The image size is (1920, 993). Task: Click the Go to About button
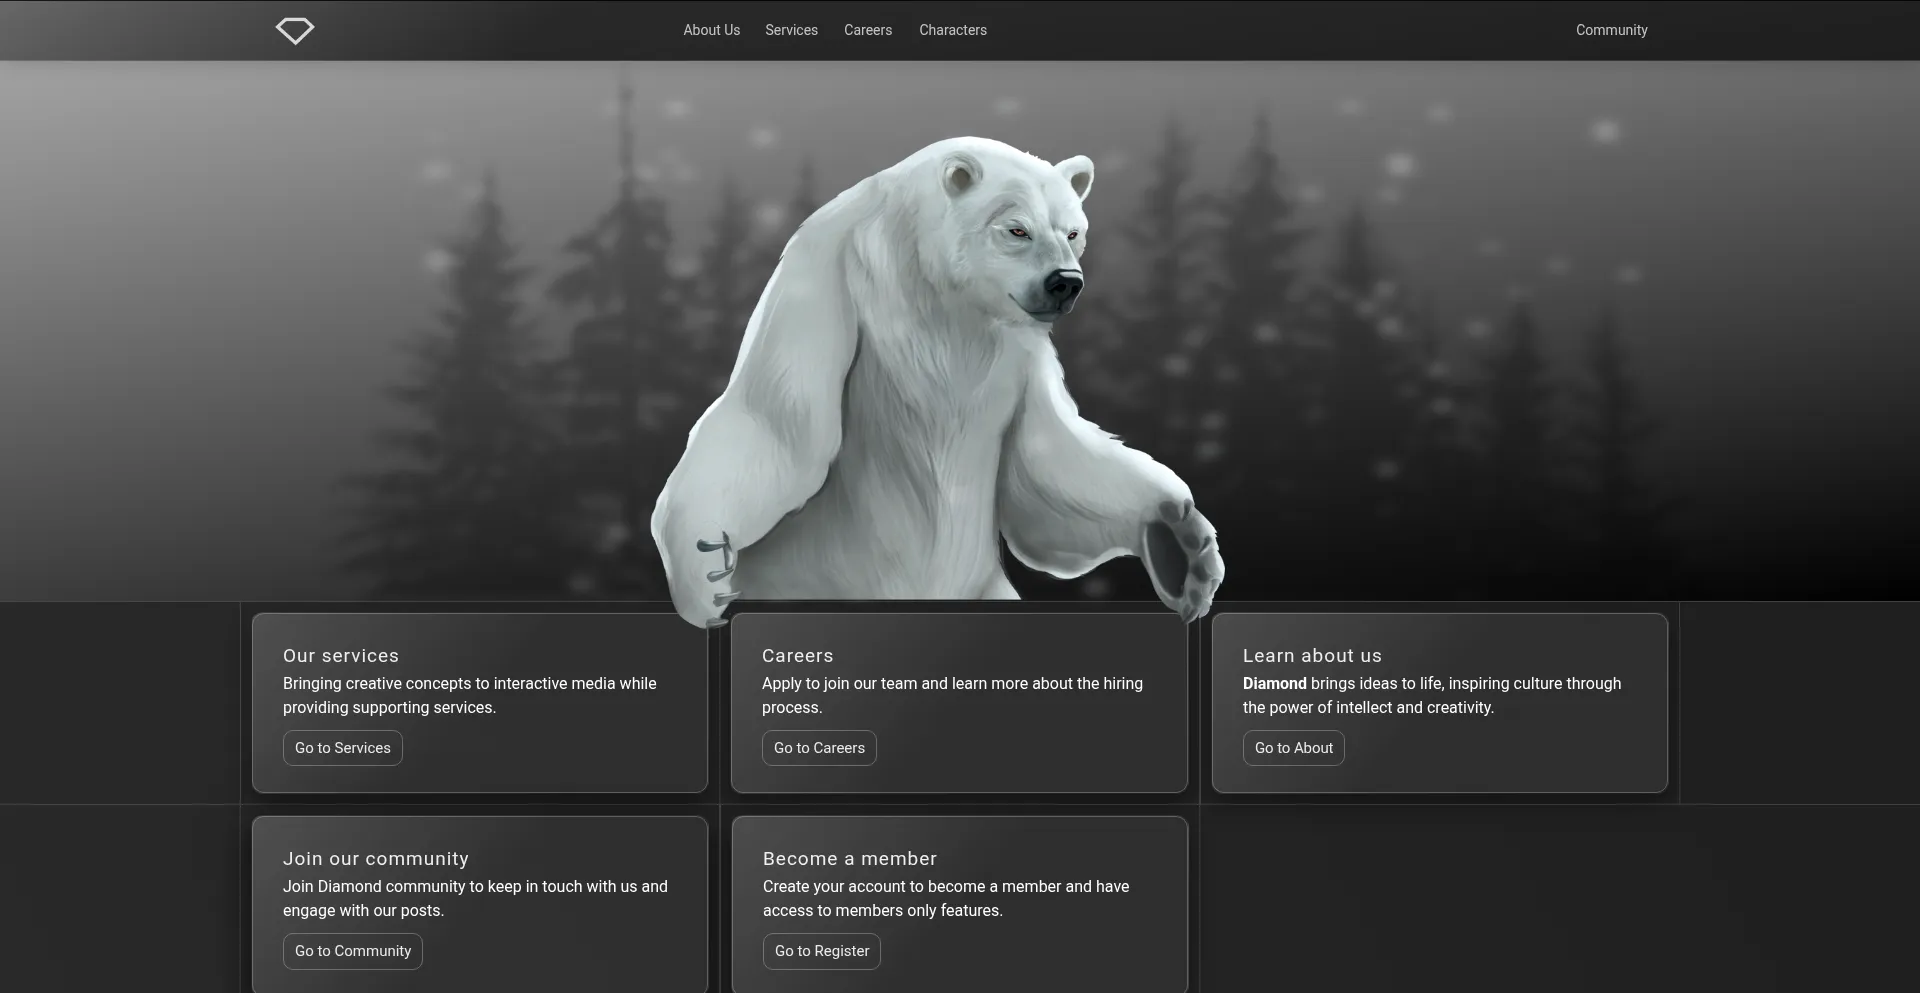point(1294,748)
